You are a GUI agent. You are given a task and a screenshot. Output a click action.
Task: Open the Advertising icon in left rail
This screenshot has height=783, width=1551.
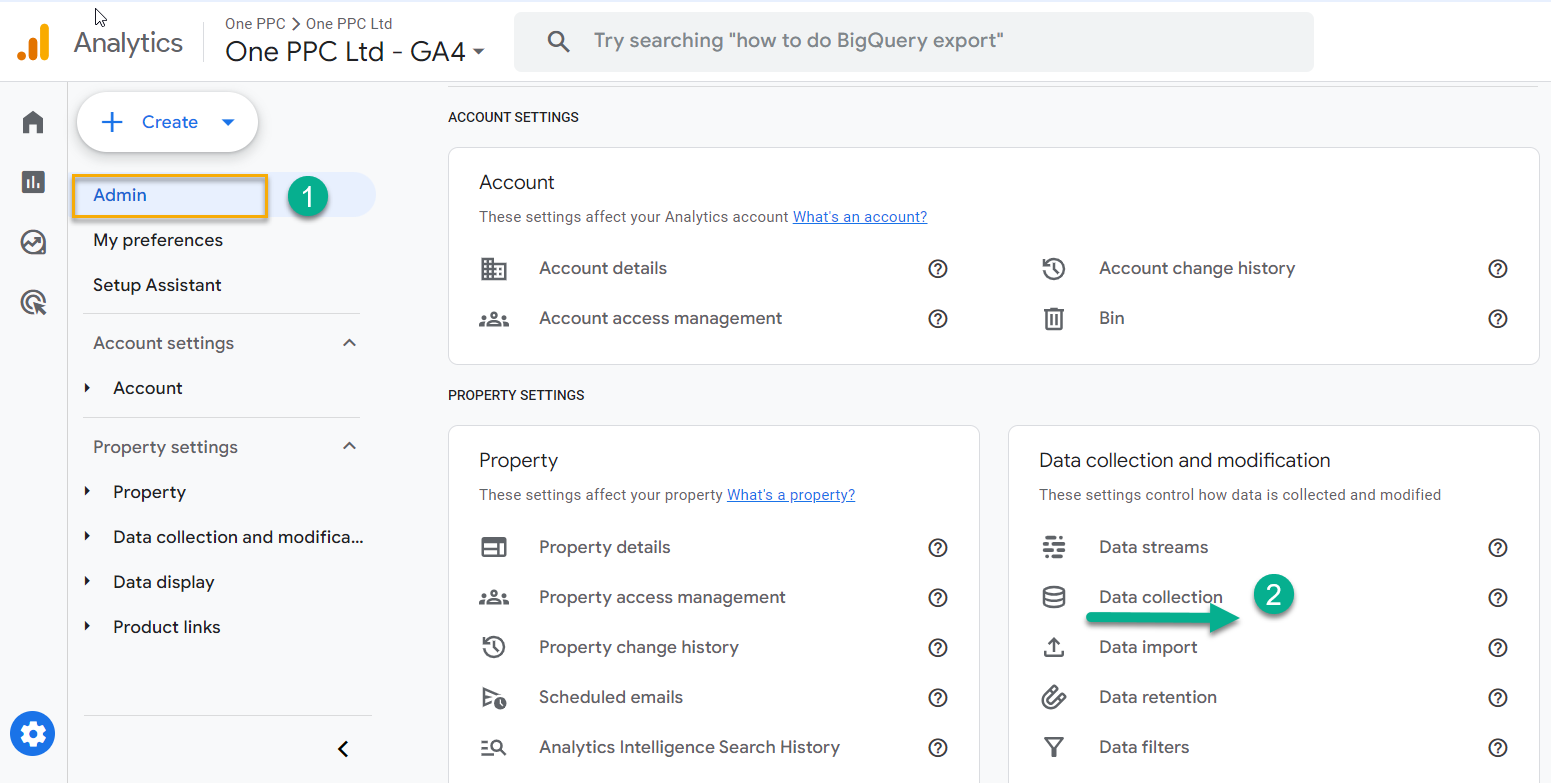[x=33, y=302]
